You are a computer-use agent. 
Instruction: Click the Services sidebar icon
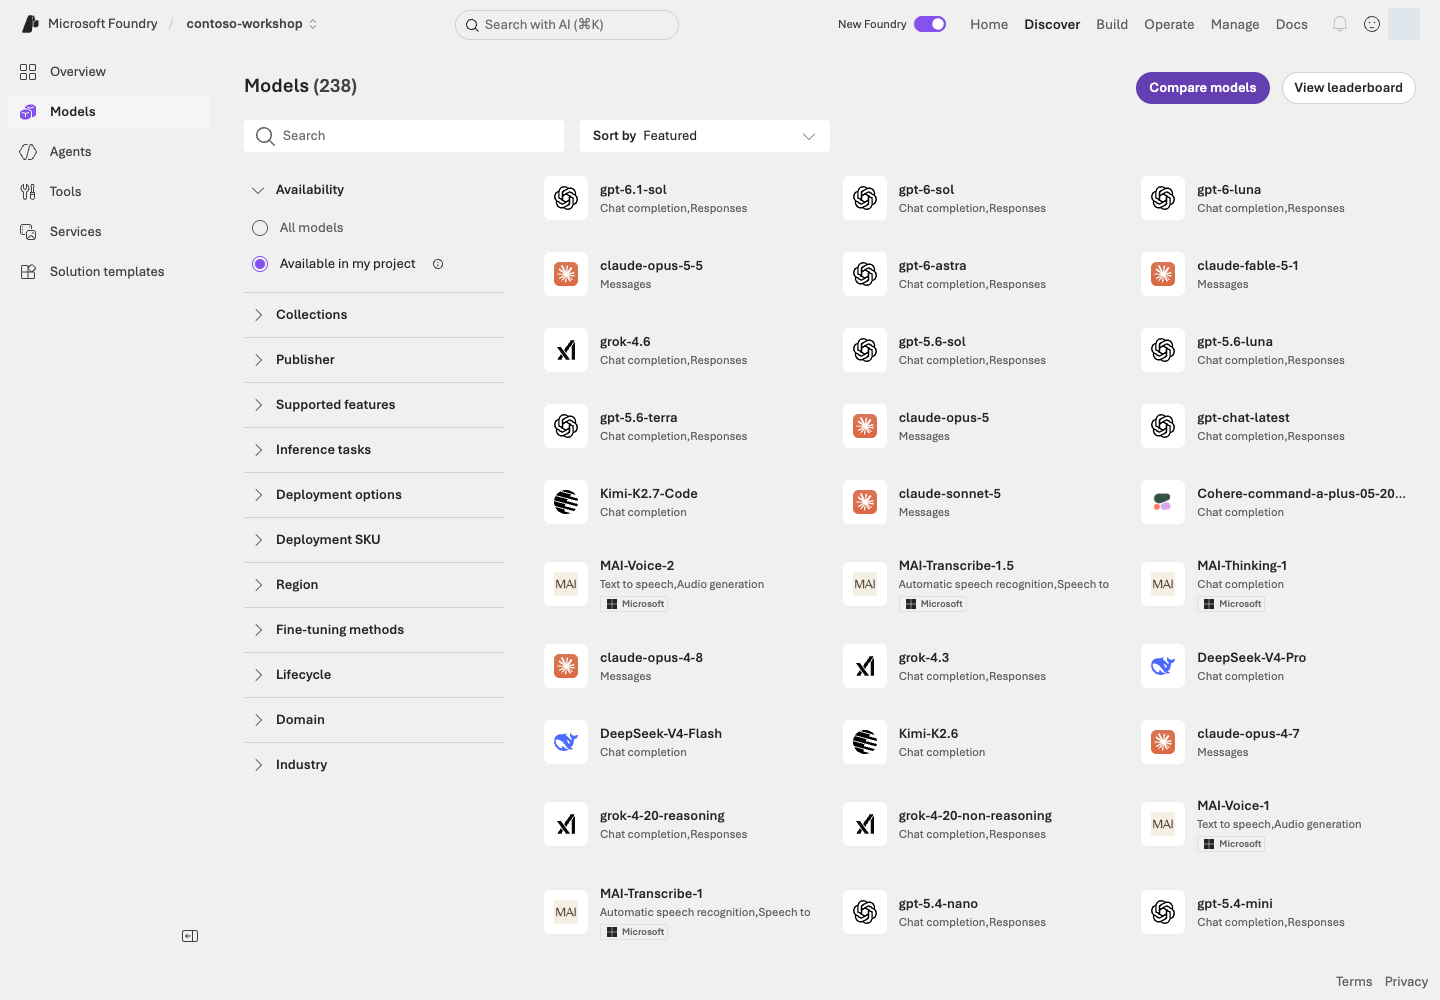[x=28, y=232]
